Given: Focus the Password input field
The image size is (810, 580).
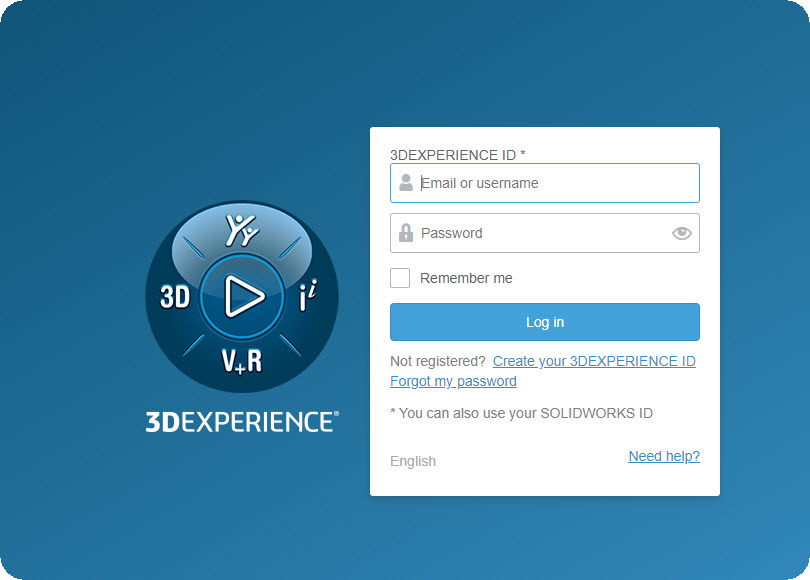Looking at the screenshot, I should (545, 233).
